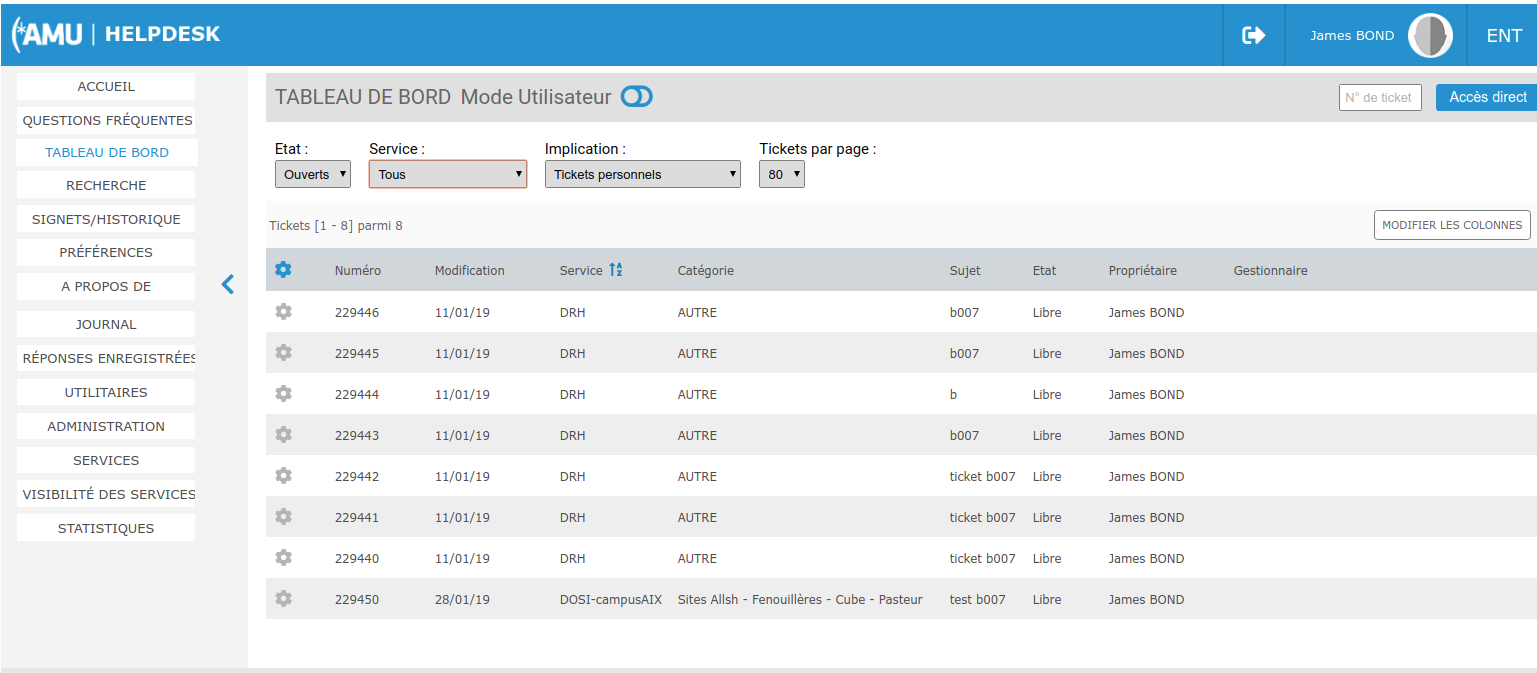This screenshot has height=673, width=1537.
Task: Open gear menu for ticket 229450
Action: [283, 599]
